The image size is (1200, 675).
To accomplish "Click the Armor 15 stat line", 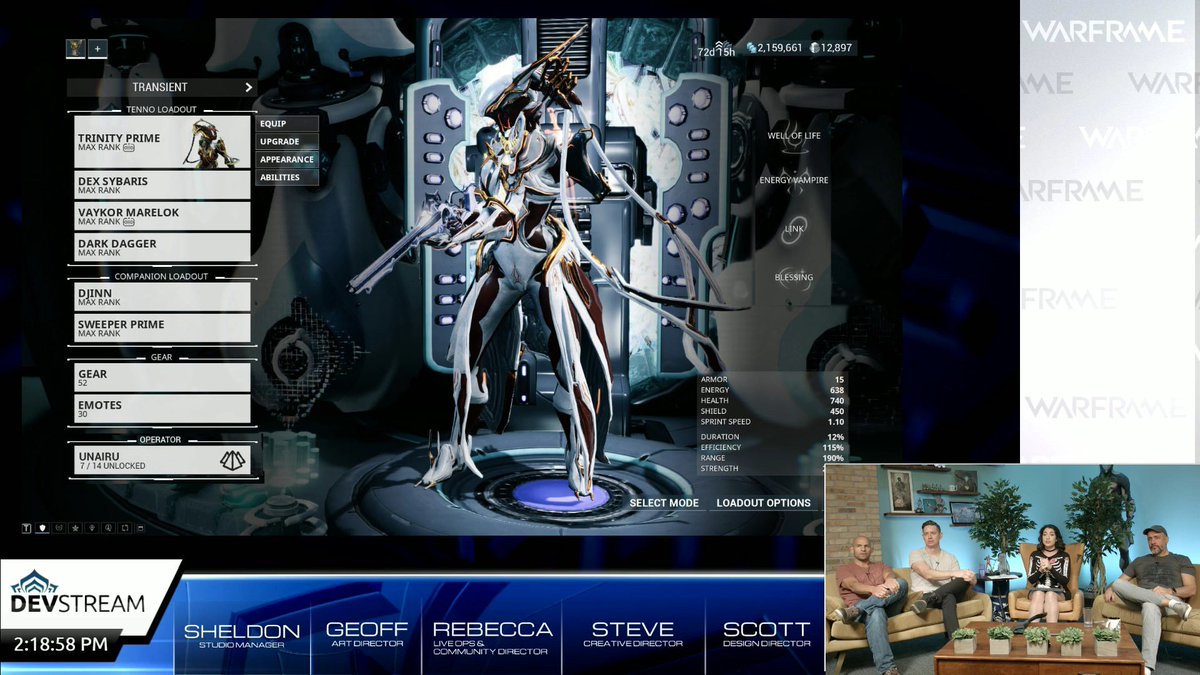I will 773,380.
